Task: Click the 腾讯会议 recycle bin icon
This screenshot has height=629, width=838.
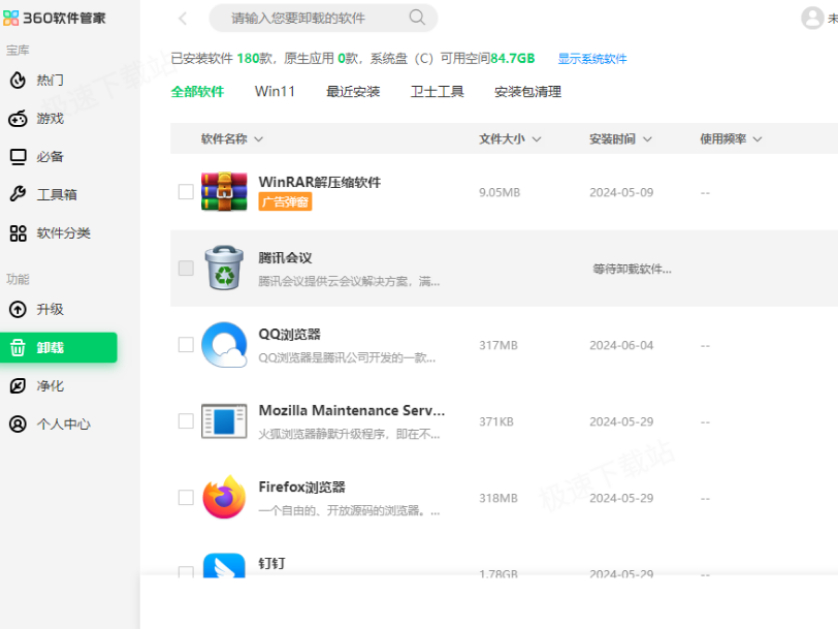Action: [224, 268]
